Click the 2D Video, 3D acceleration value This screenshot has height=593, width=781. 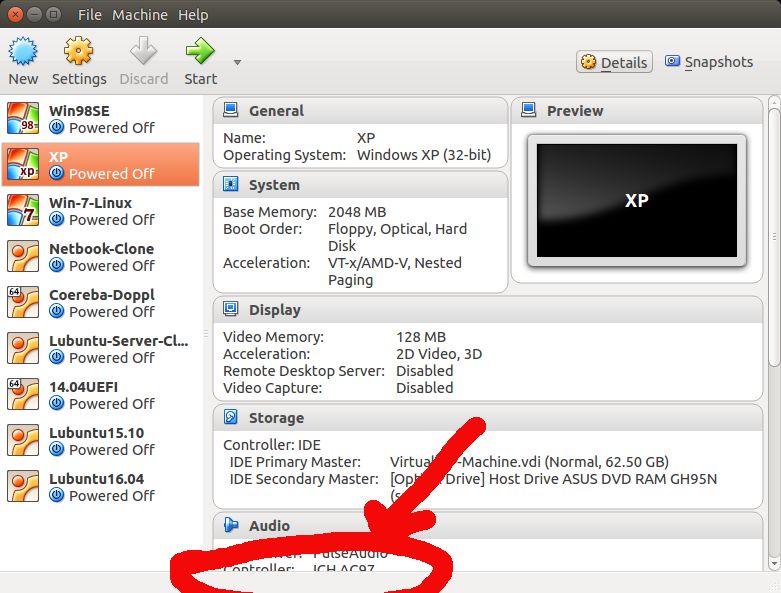pyautogui.click(x=439, y=354)
